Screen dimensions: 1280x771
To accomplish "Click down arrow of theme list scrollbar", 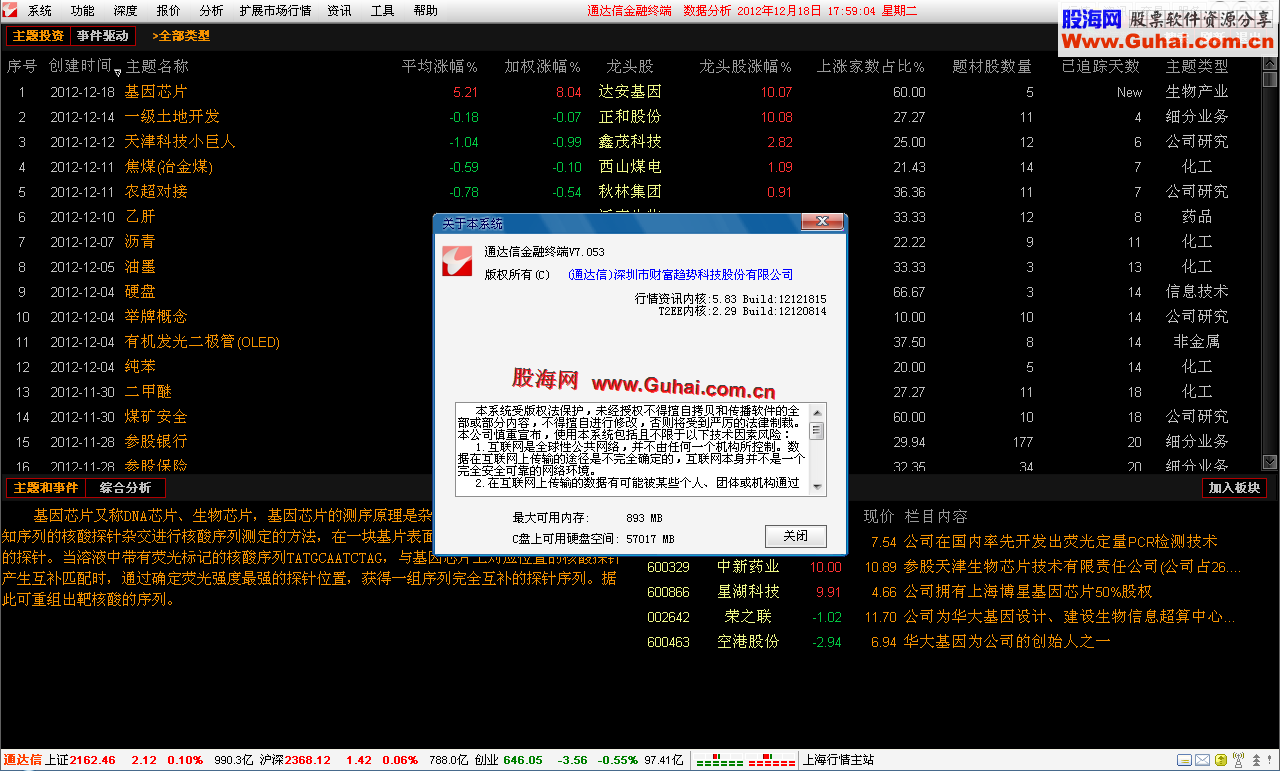I will [1270, 462].
